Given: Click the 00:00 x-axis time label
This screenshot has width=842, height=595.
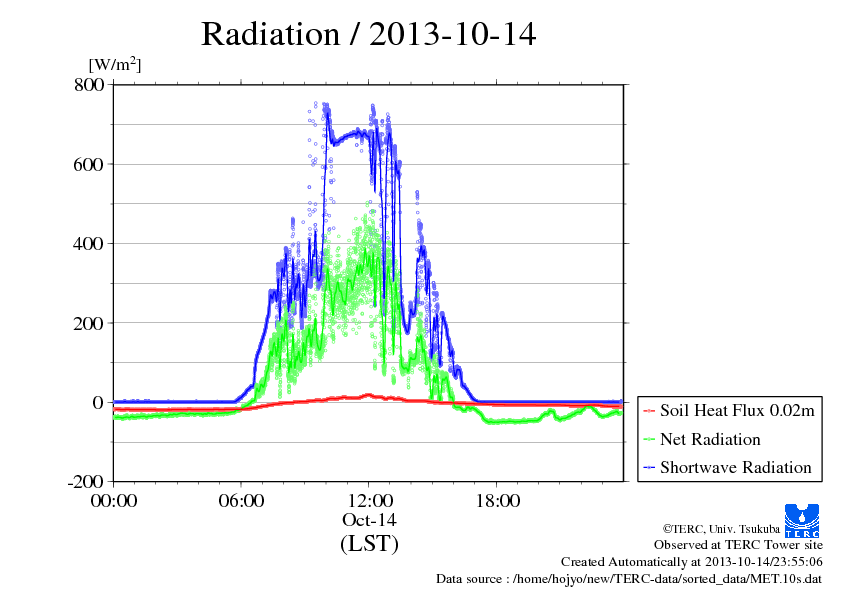Looking at the screenshot, I should click(x=114, y=501).
